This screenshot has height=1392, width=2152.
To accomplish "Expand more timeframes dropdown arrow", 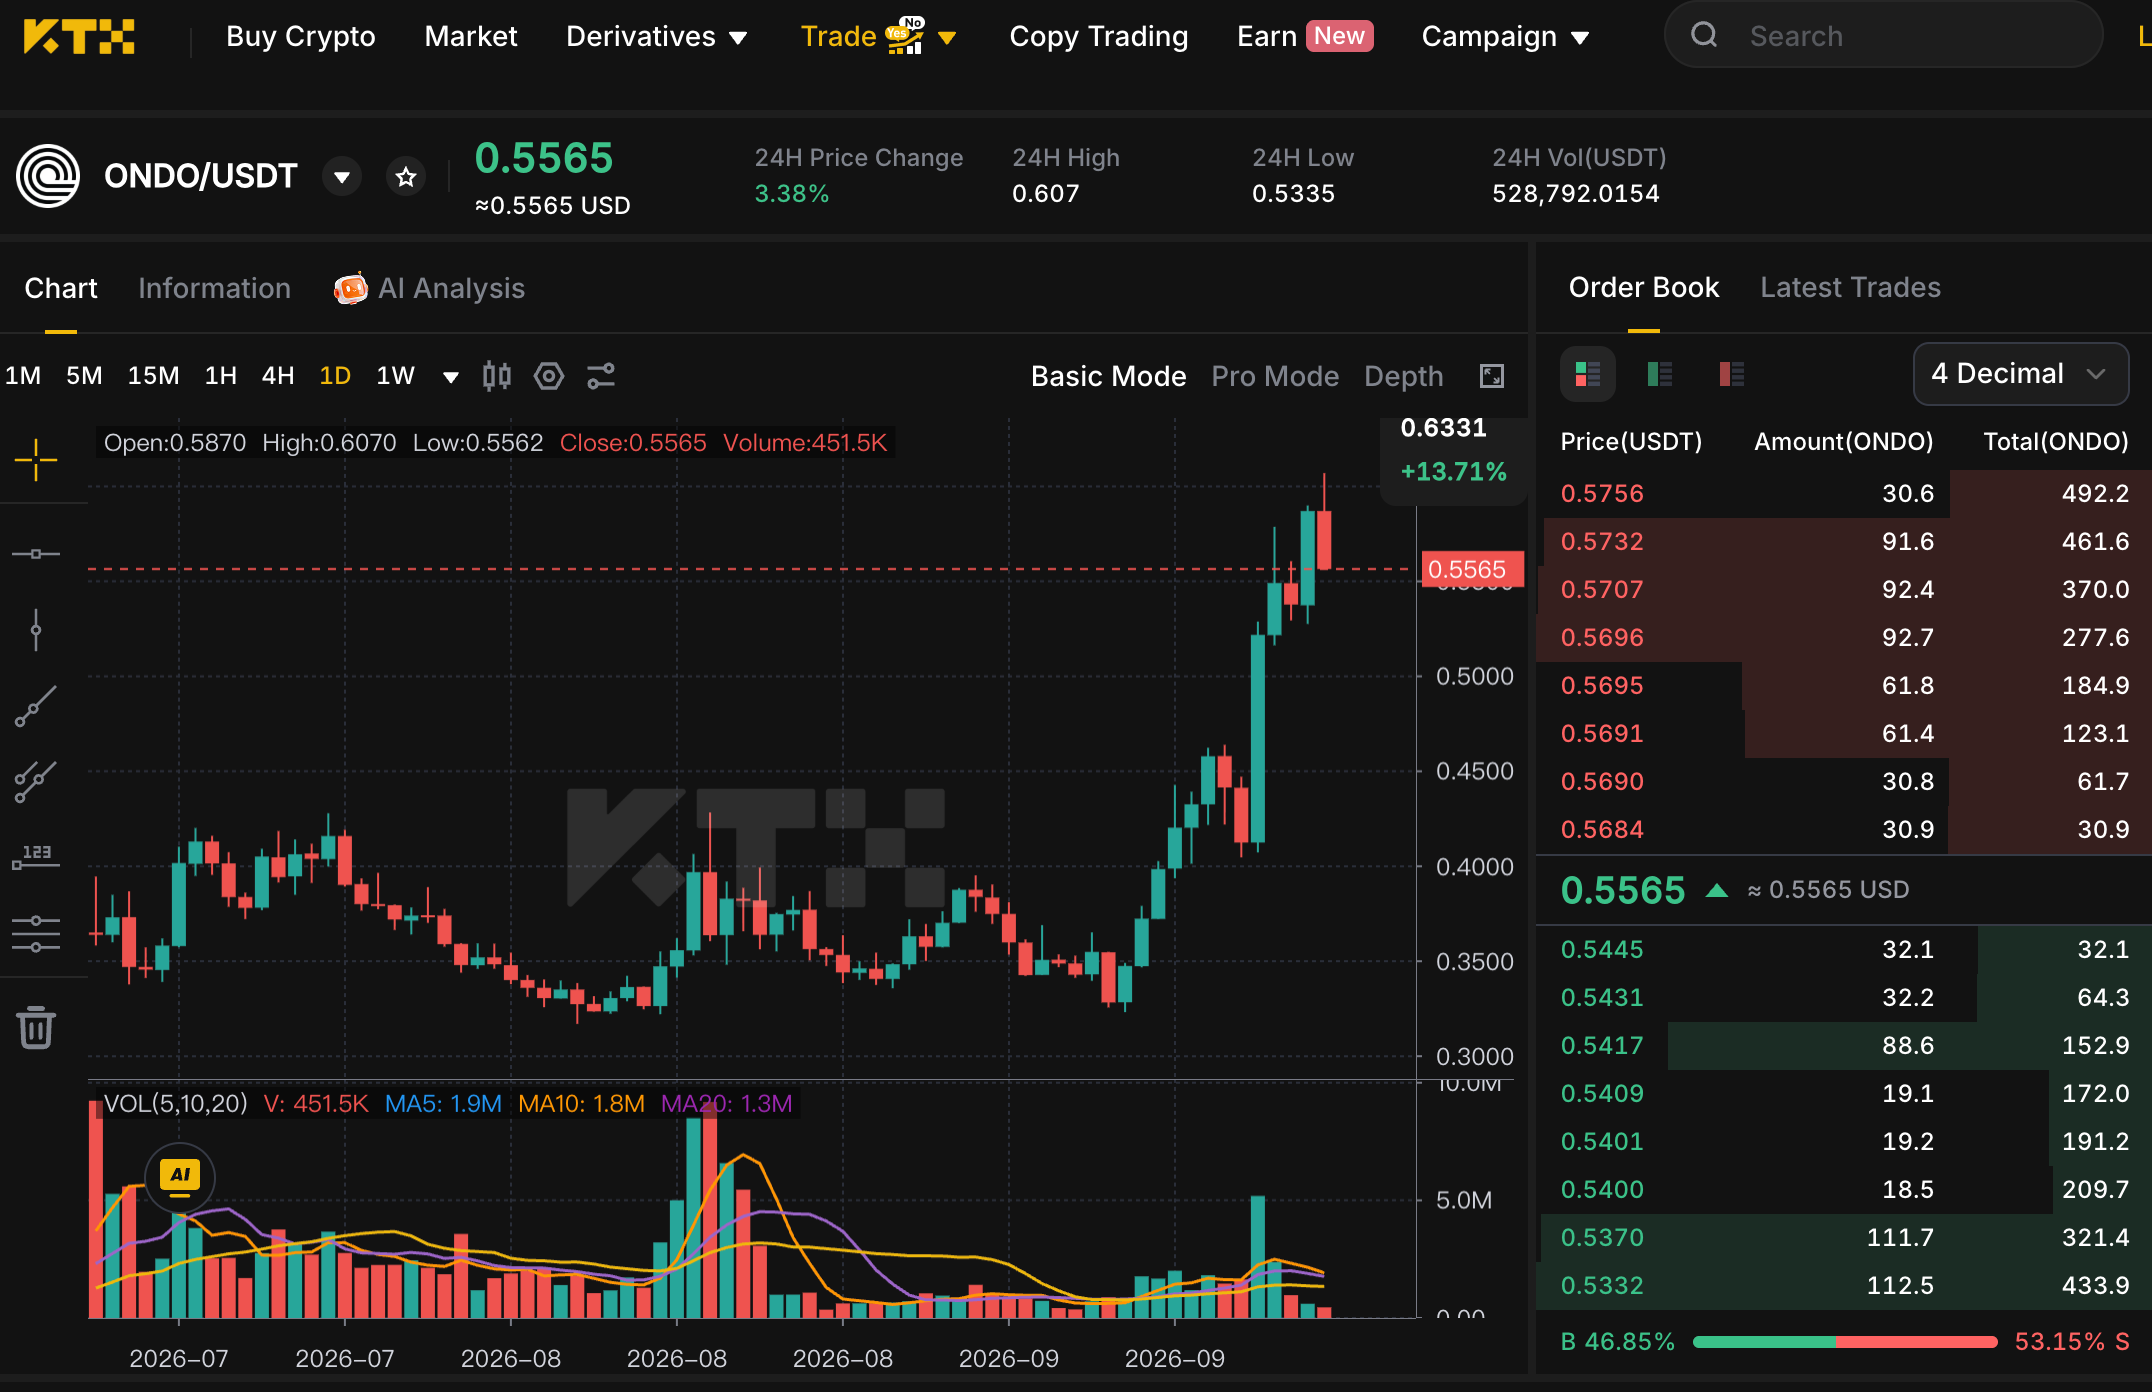I will point(451,377).
